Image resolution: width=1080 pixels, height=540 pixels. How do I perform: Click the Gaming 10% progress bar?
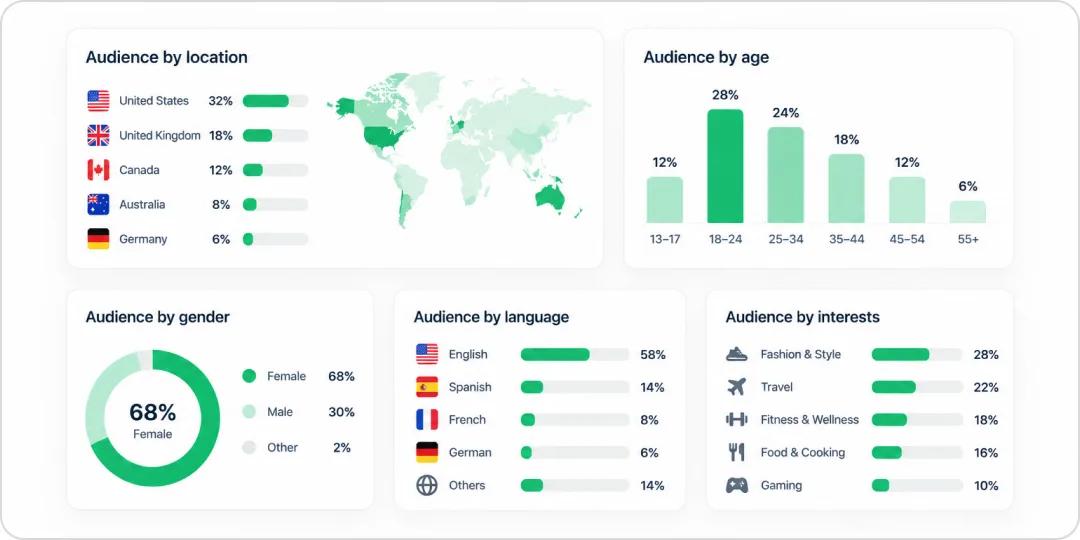(x=917, y=485)
